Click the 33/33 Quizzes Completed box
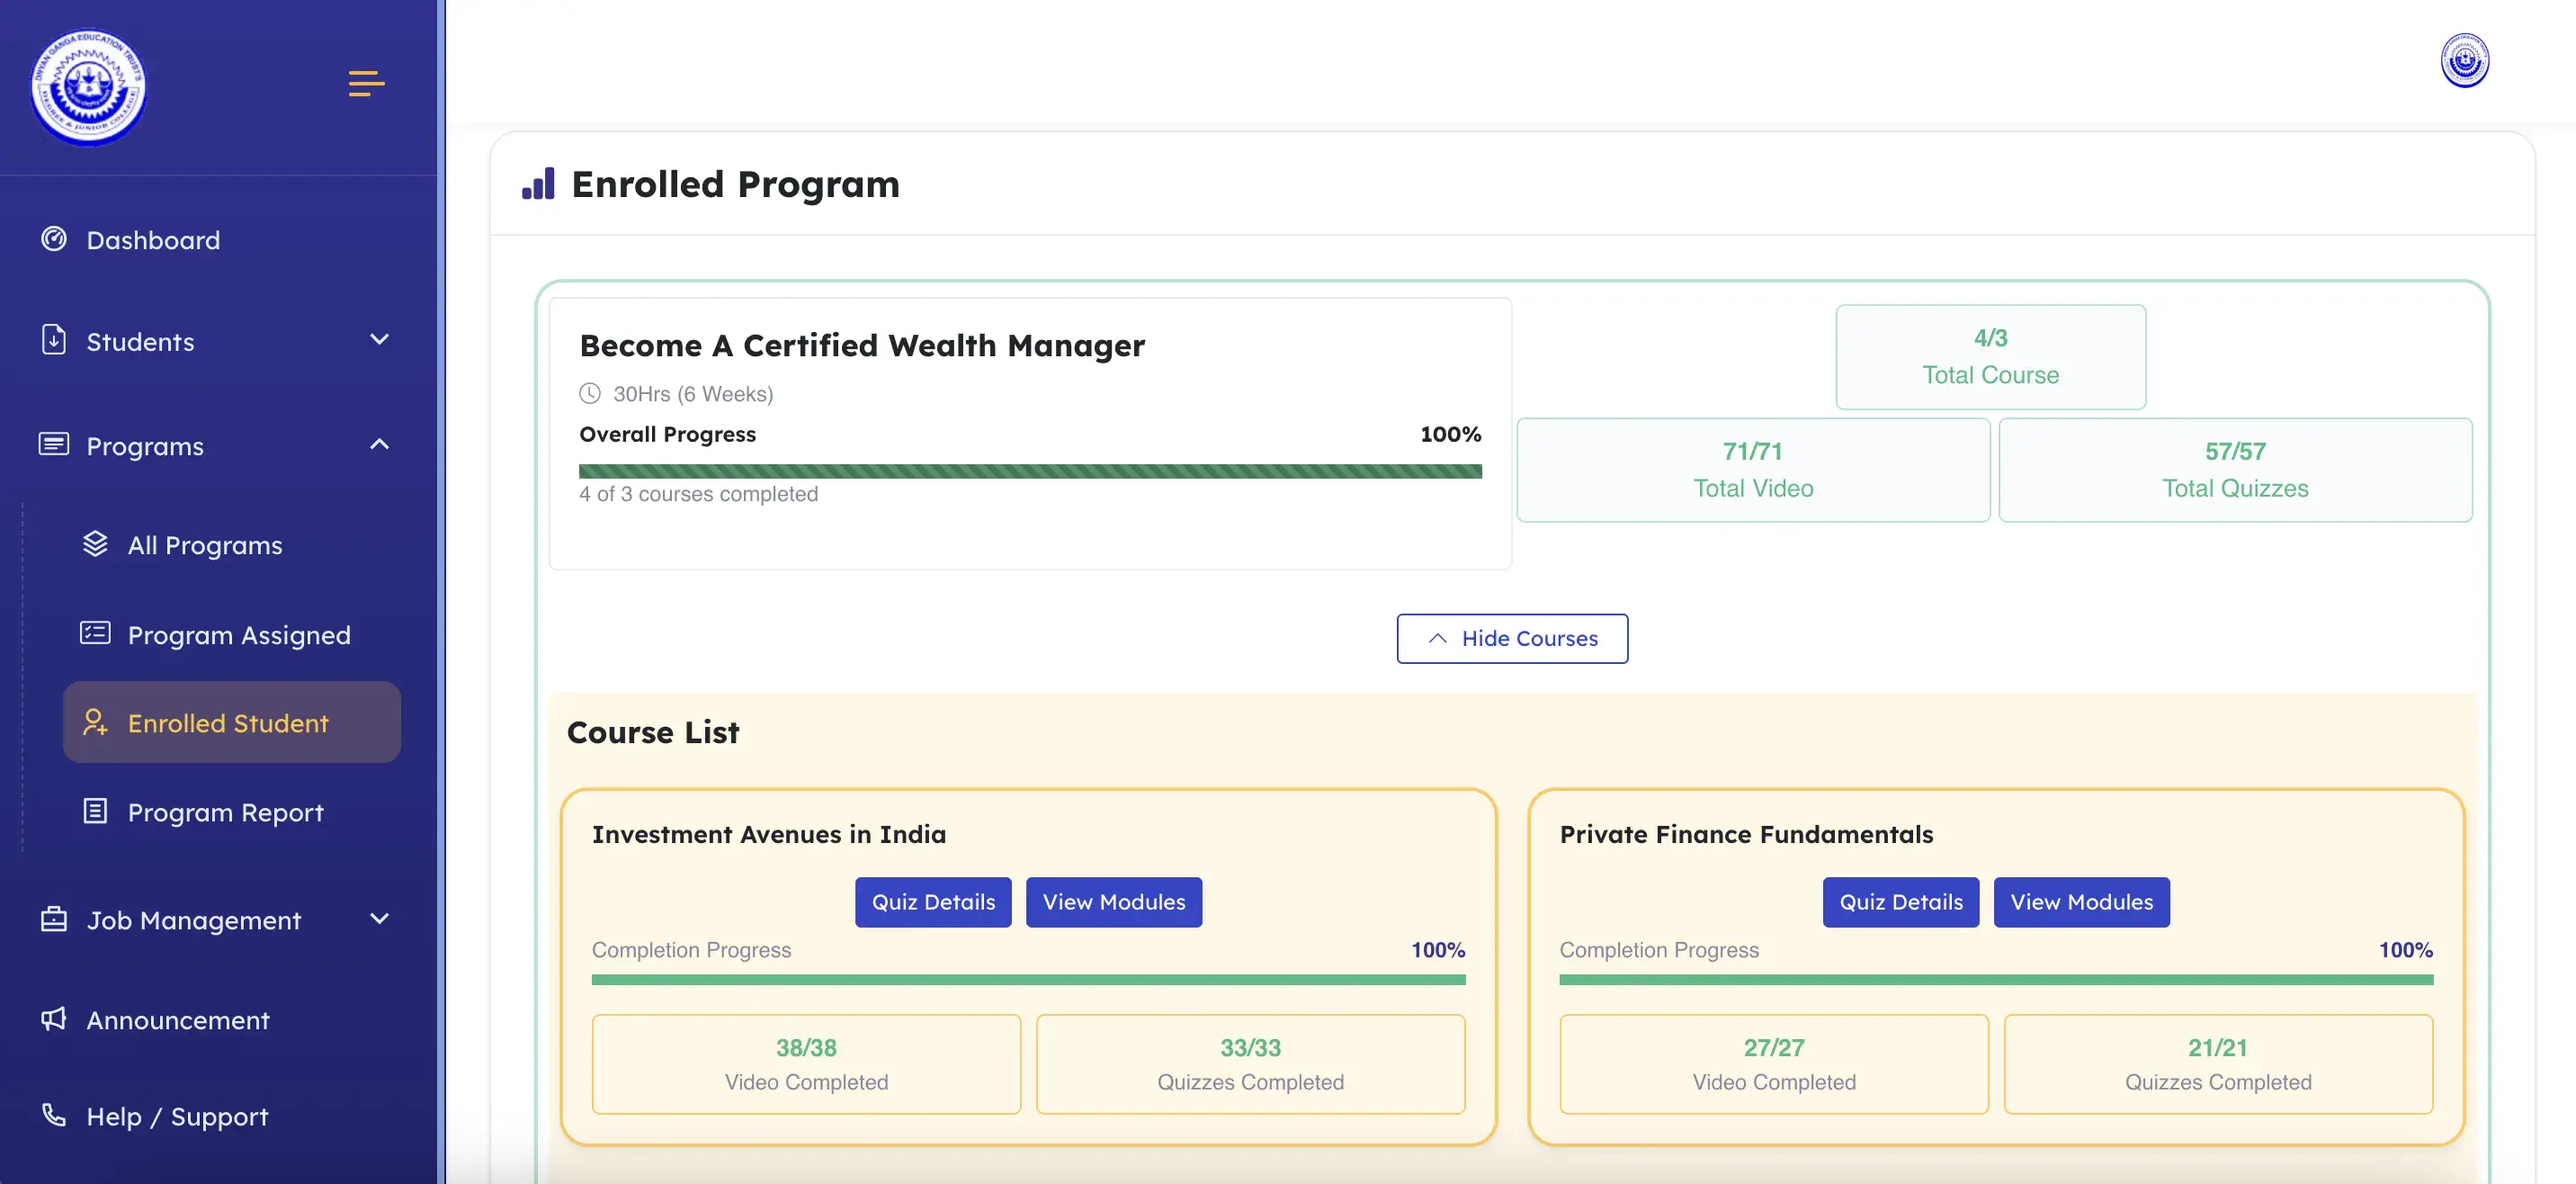Screen dimensions: 2576x1184 point(1250,1064)
